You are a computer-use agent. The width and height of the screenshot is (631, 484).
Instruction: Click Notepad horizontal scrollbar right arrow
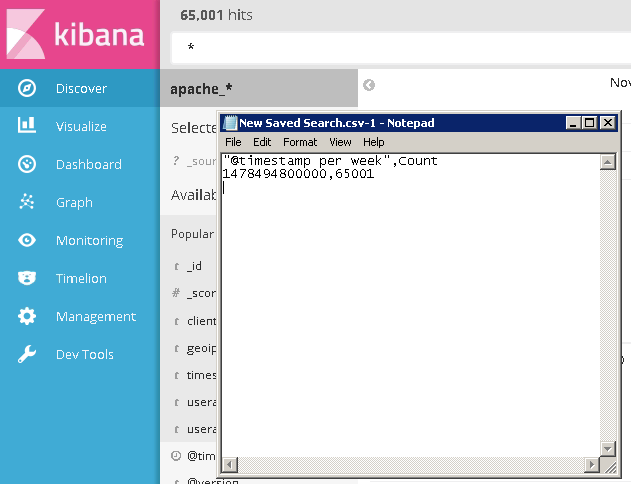(x=592, y=465)
